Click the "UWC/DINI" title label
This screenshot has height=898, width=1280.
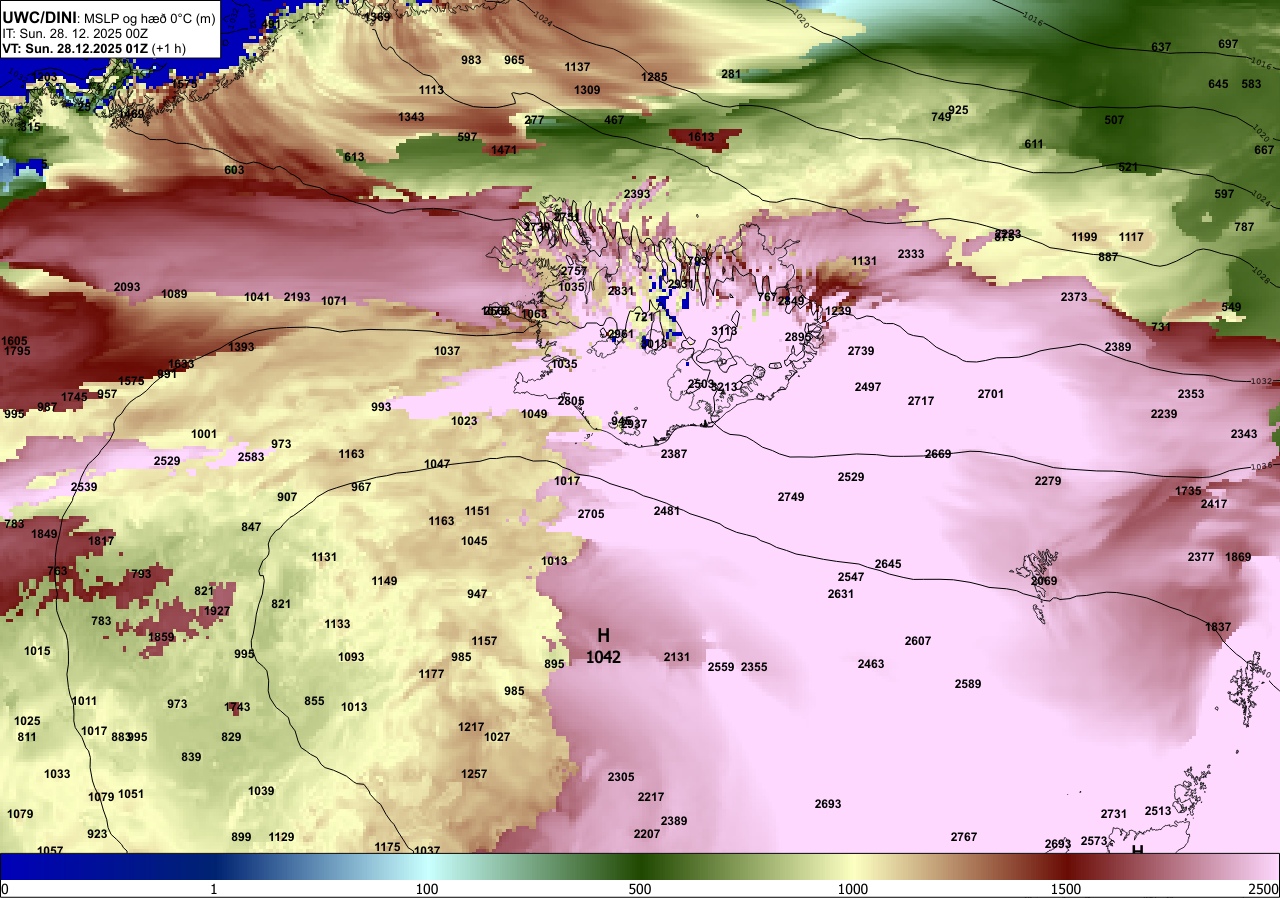tap(38, 17)
